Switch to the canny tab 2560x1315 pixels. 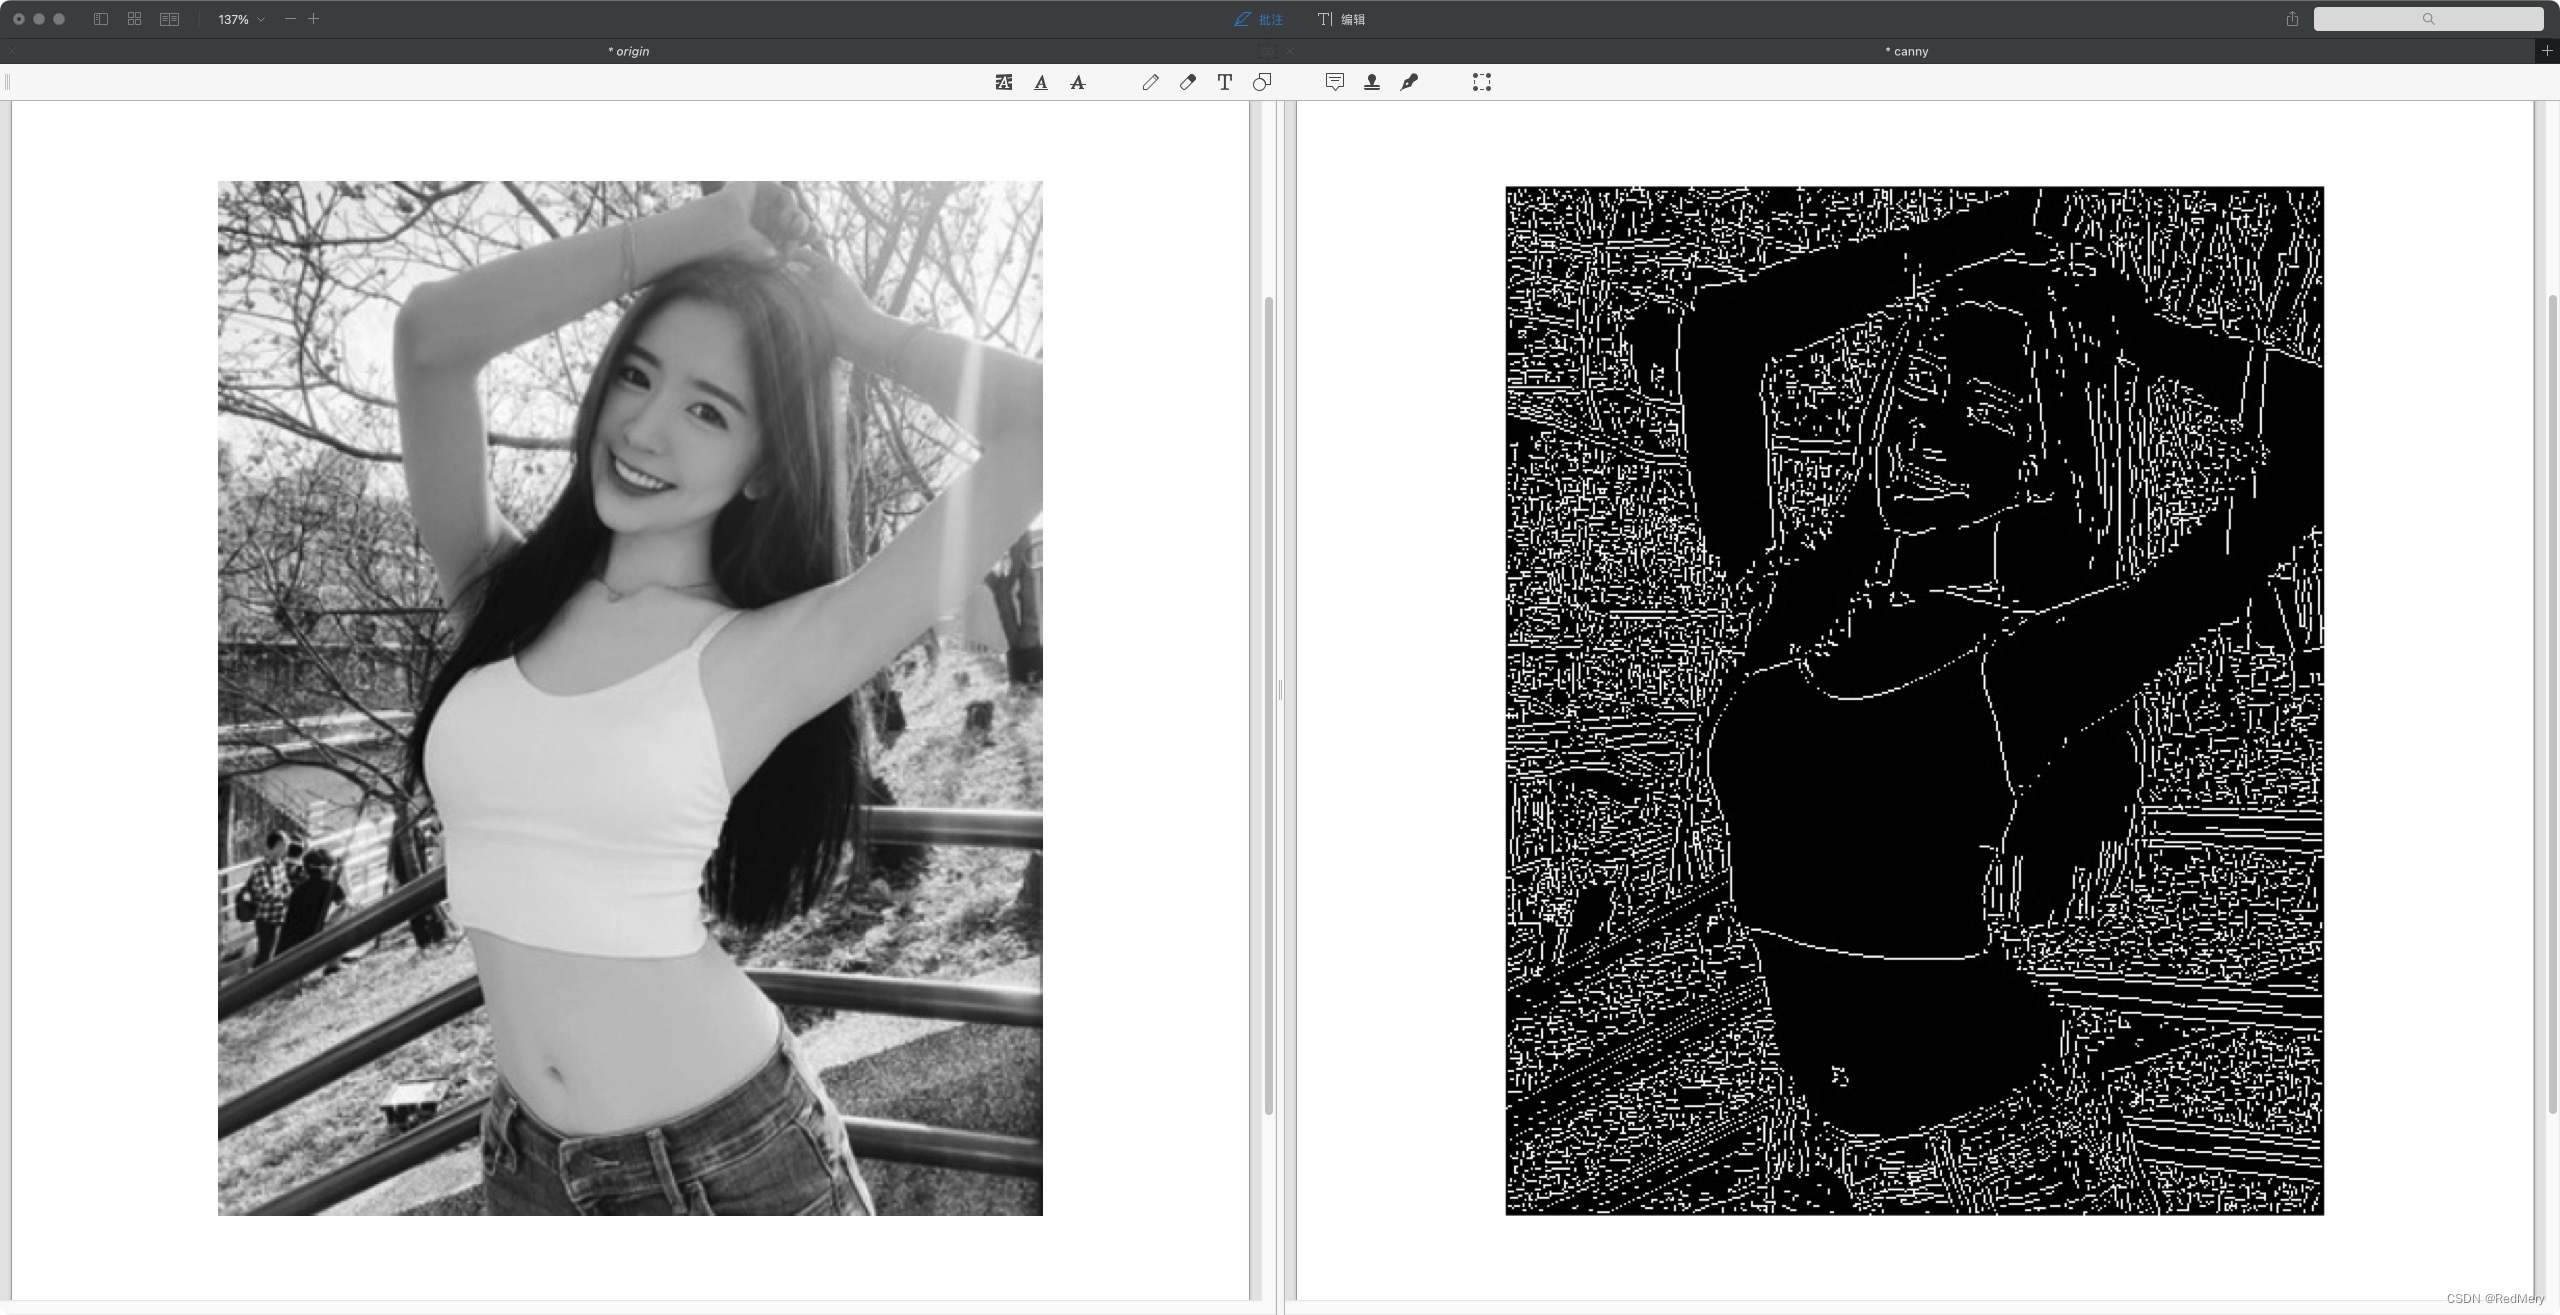1906,51
